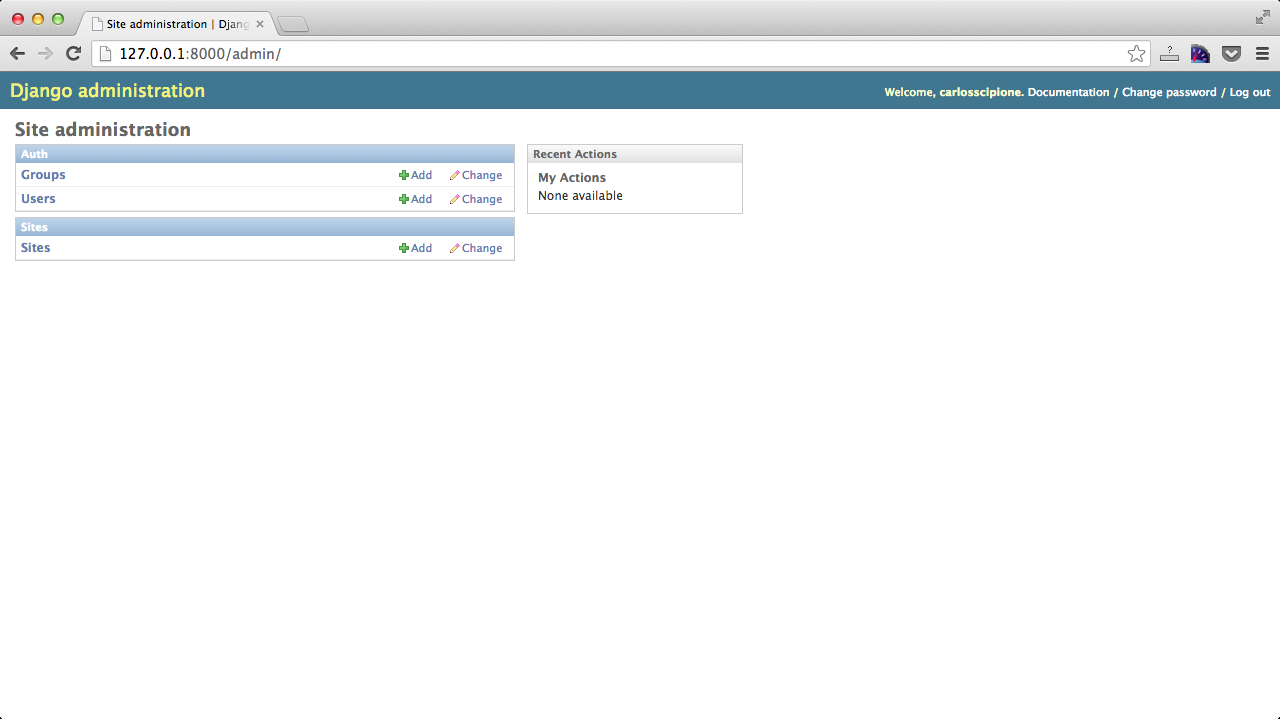
Task: Open the Groups model link
Action: coord(43,175)
